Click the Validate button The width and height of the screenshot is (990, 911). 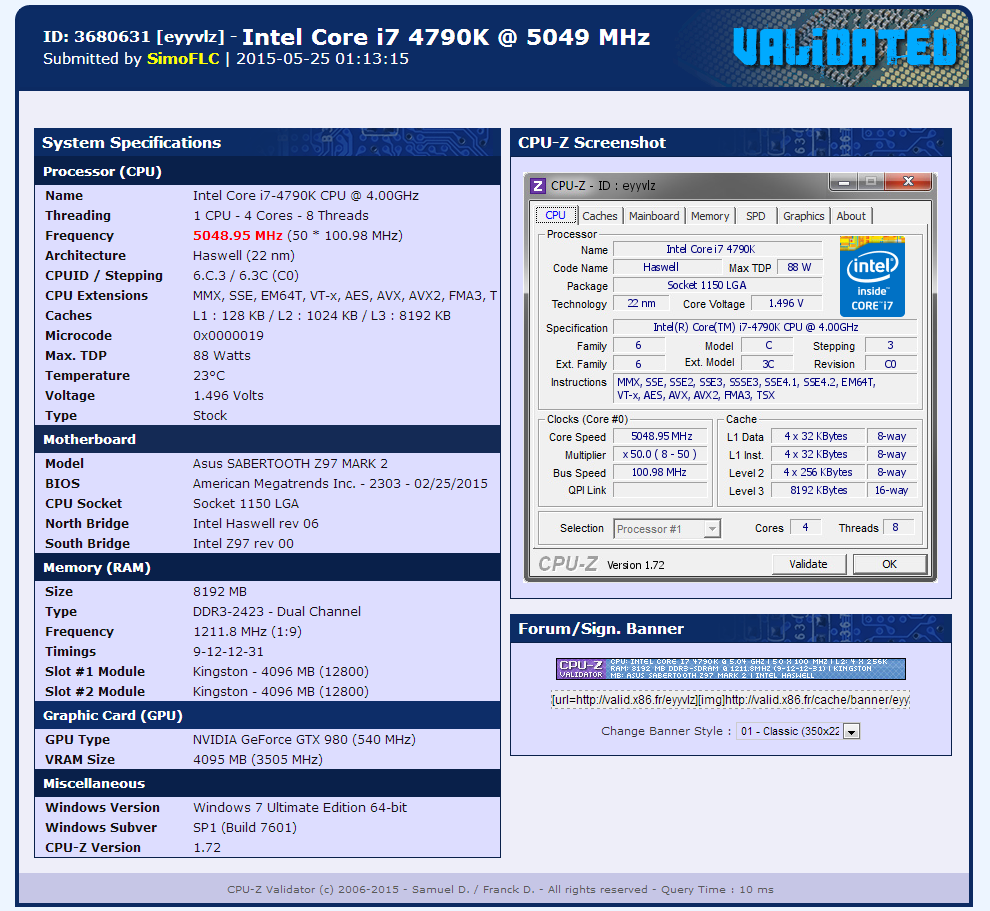(809, 564)
